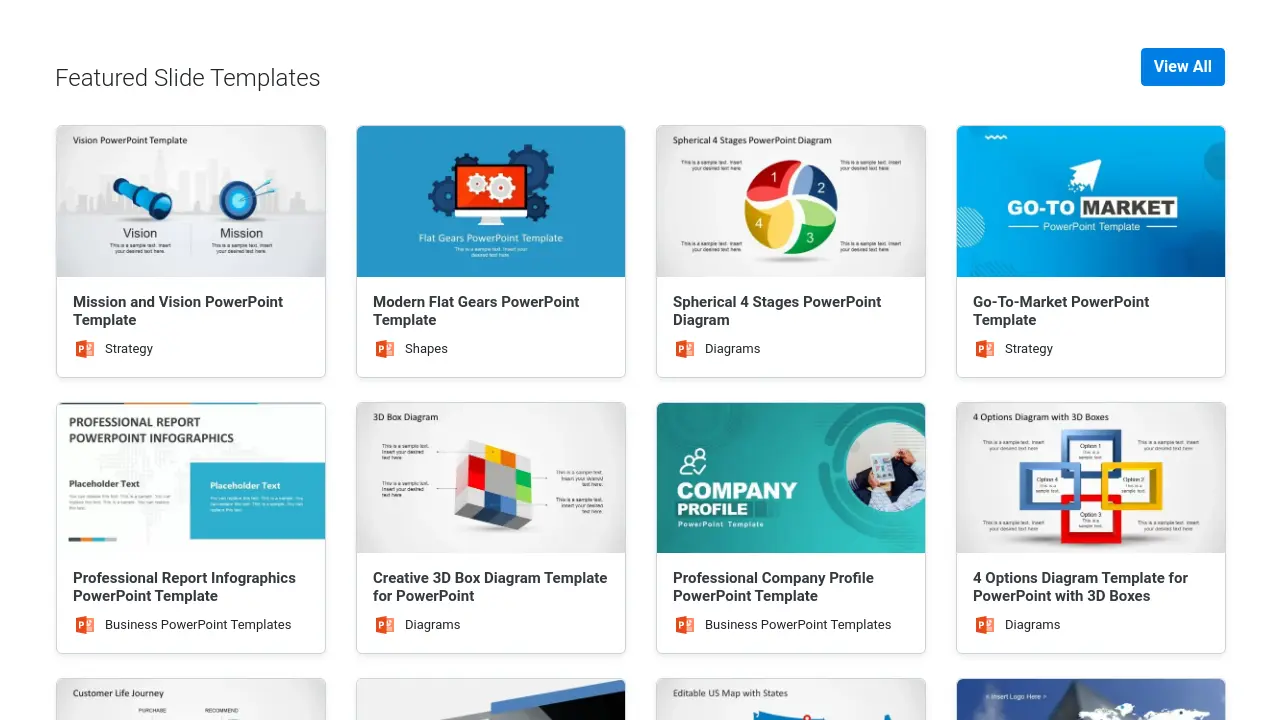
Task: Click PowerPoint icon on the 4 Options Diagram card
Action: [985, 625]
